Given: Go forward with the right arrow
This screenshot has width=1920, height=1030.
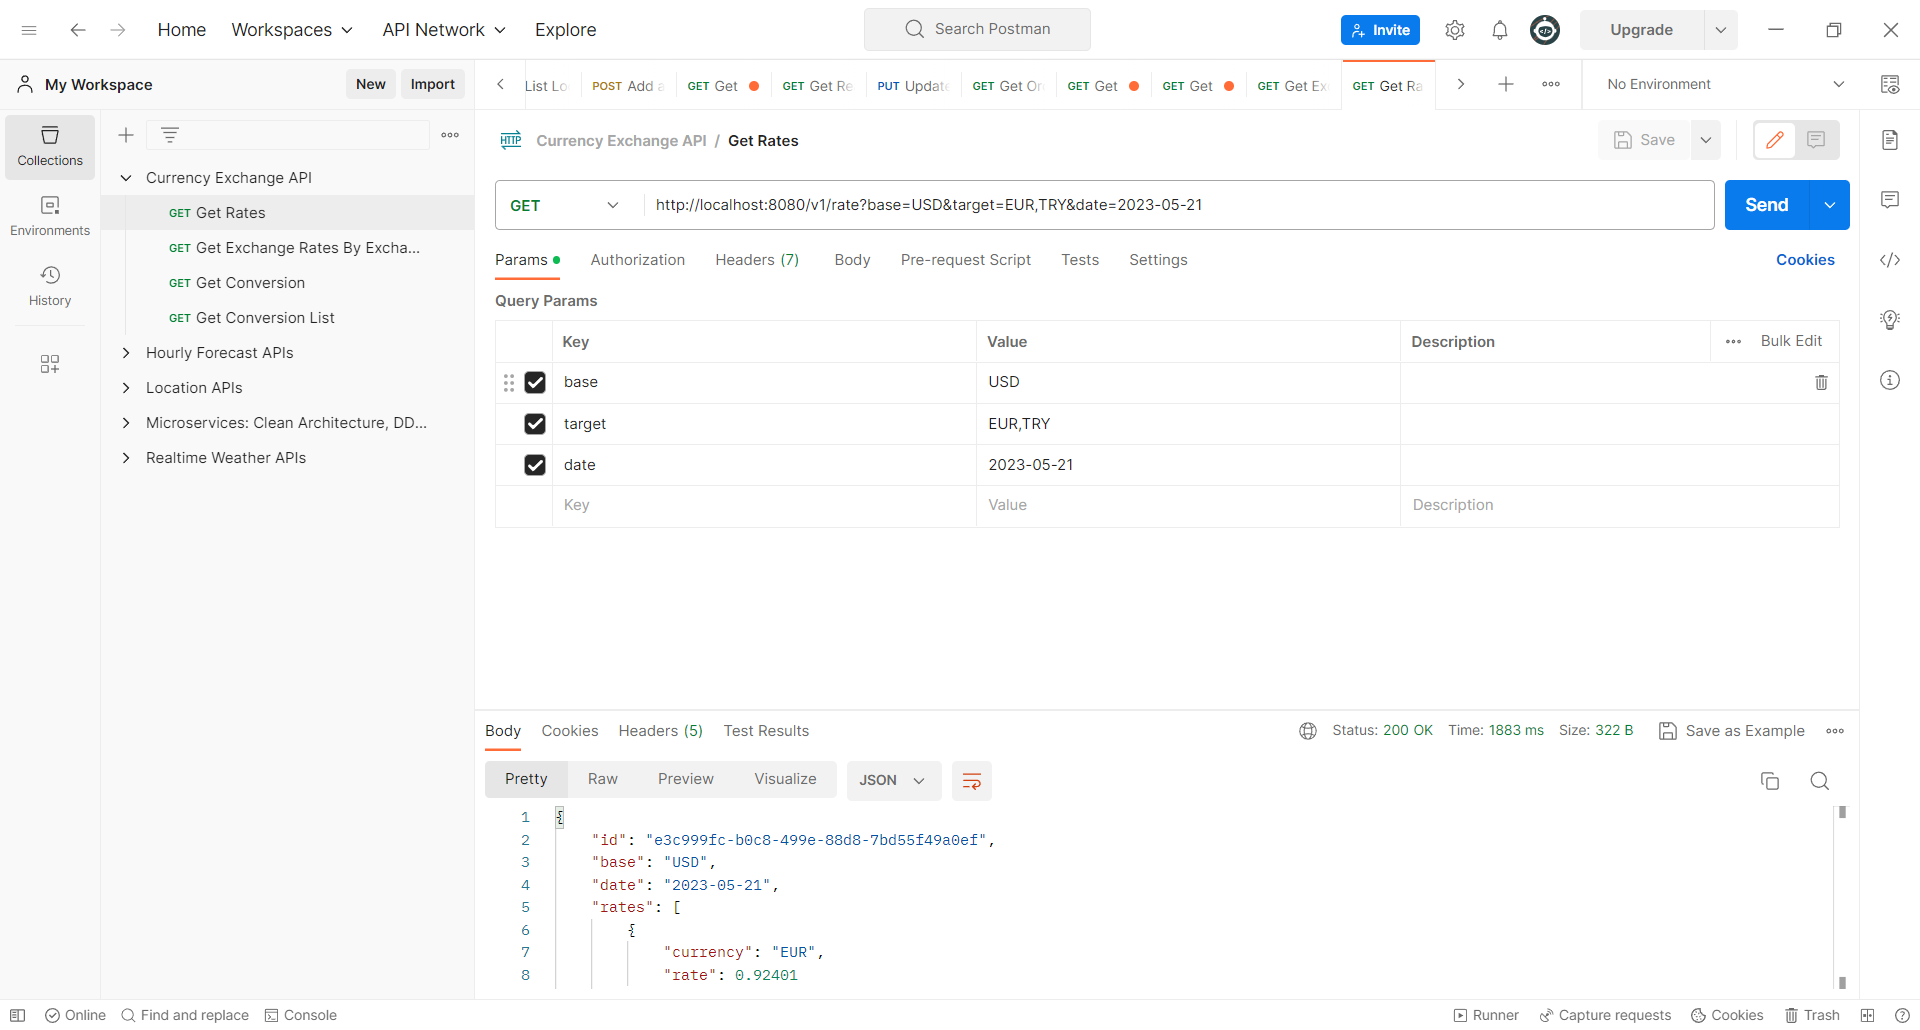Looking at the screenshot, I should coord(118,30).
